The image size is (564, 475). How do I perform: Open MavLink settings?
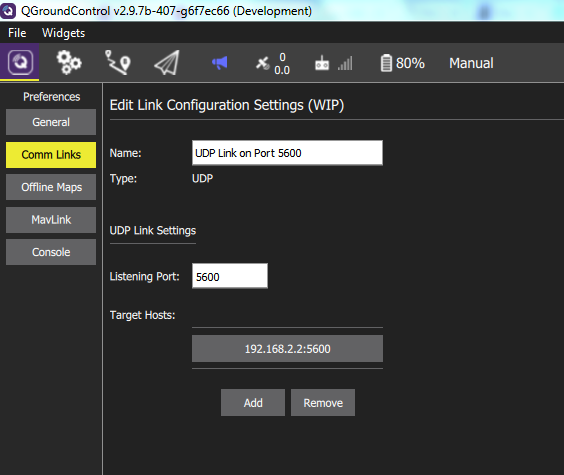point(51,220)
